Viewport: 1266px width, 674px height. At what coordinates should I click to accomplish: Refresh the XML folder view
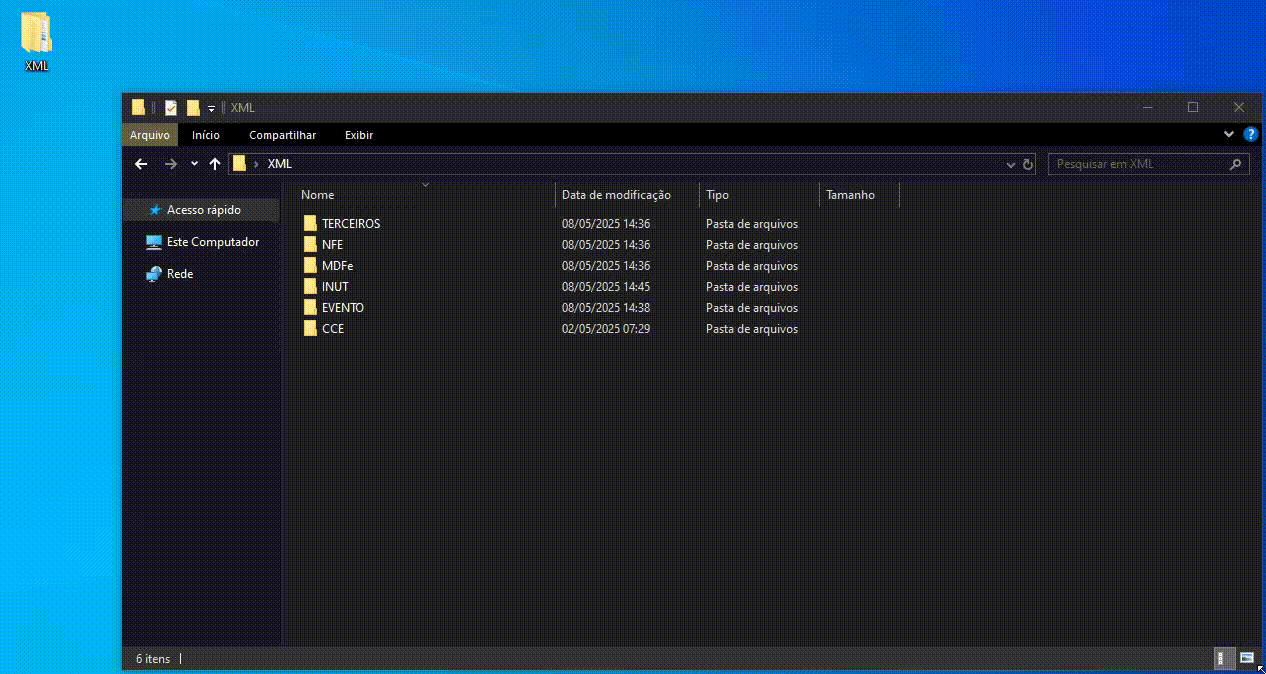tap(1027, 164)
